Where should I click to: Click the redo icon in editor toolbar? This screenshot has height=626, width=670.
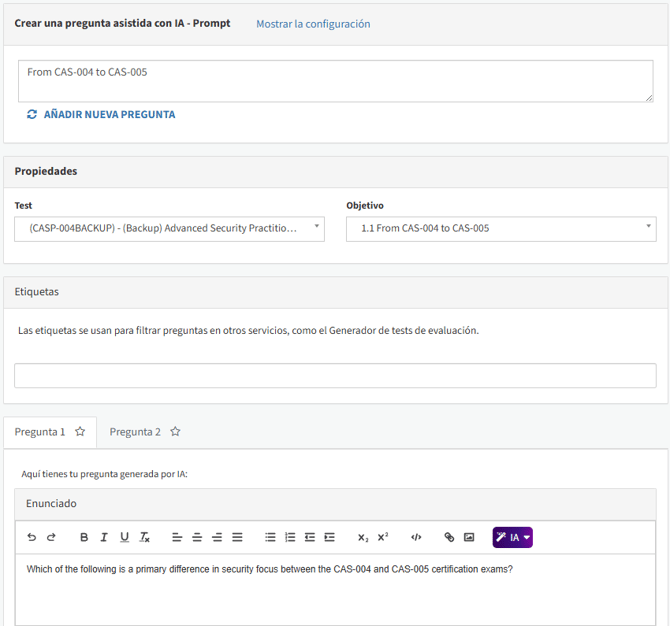[51, 537]
